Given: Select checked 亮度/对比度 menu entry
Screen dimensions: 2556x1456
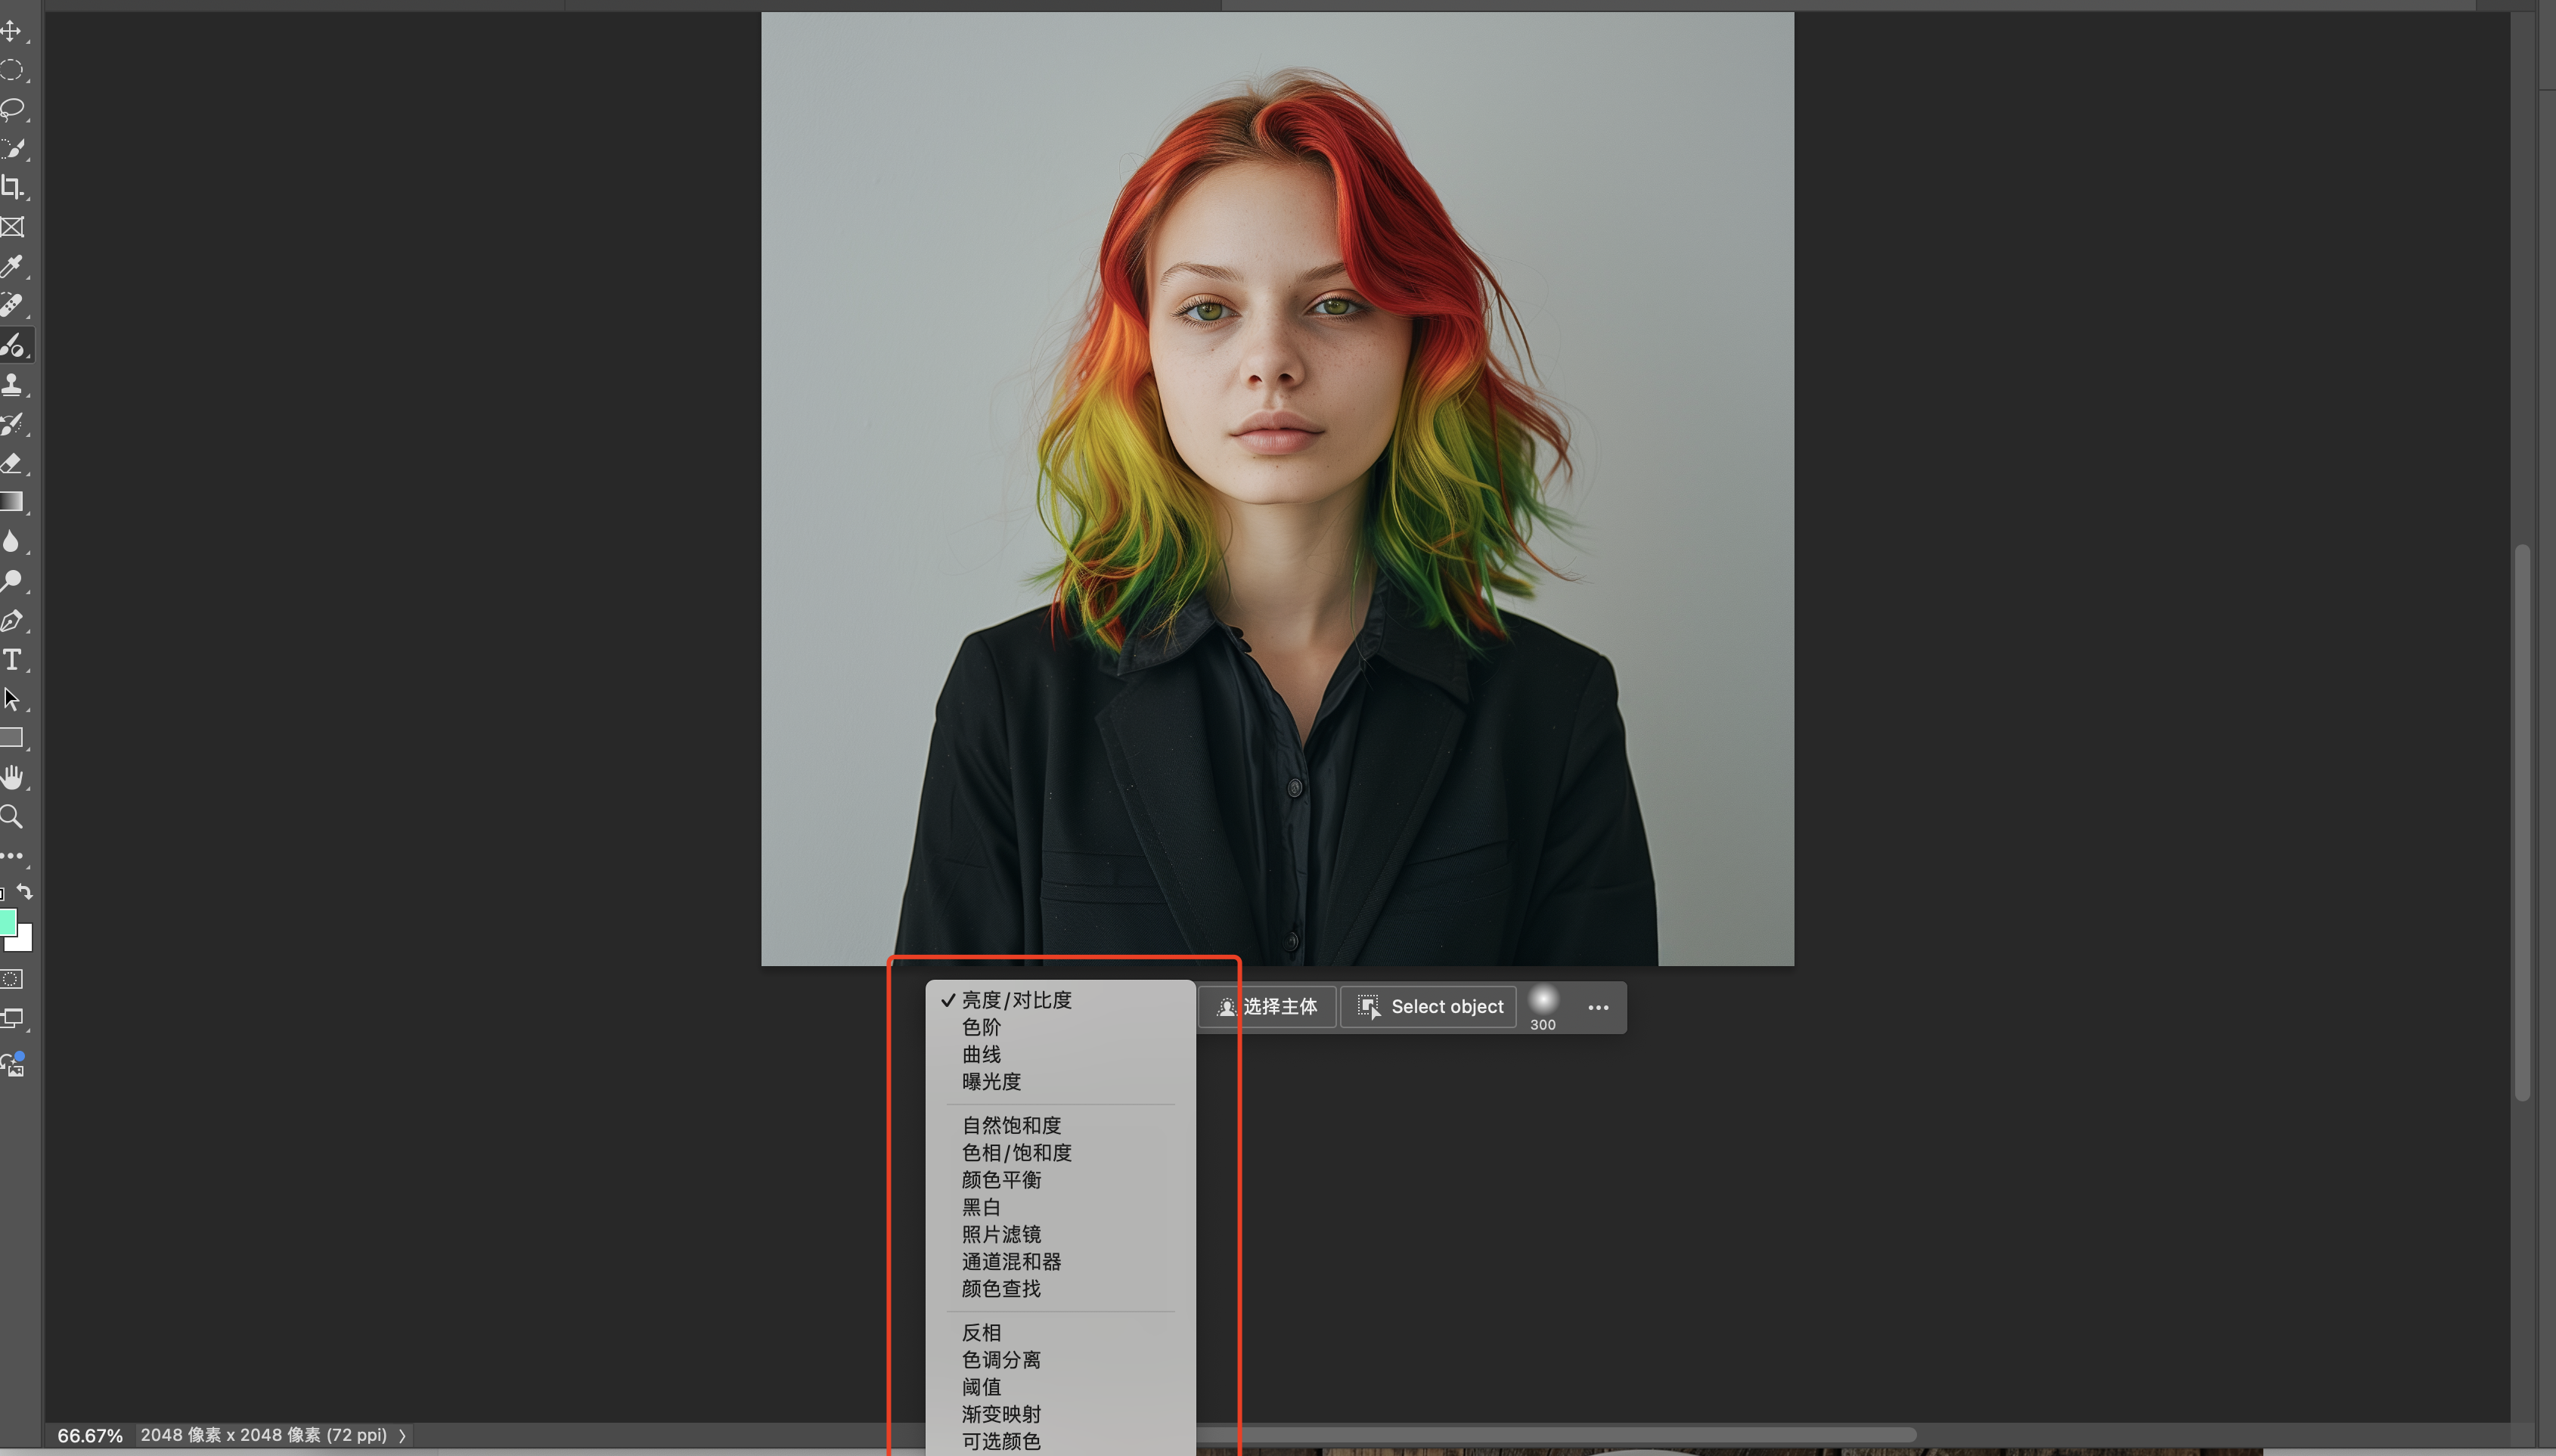Looking at the screenshot, I should 1016,1000.
